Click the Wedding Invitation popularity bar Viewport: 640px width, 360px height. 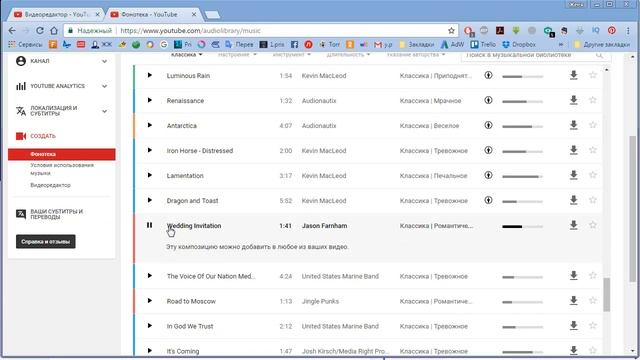[522, 227]
